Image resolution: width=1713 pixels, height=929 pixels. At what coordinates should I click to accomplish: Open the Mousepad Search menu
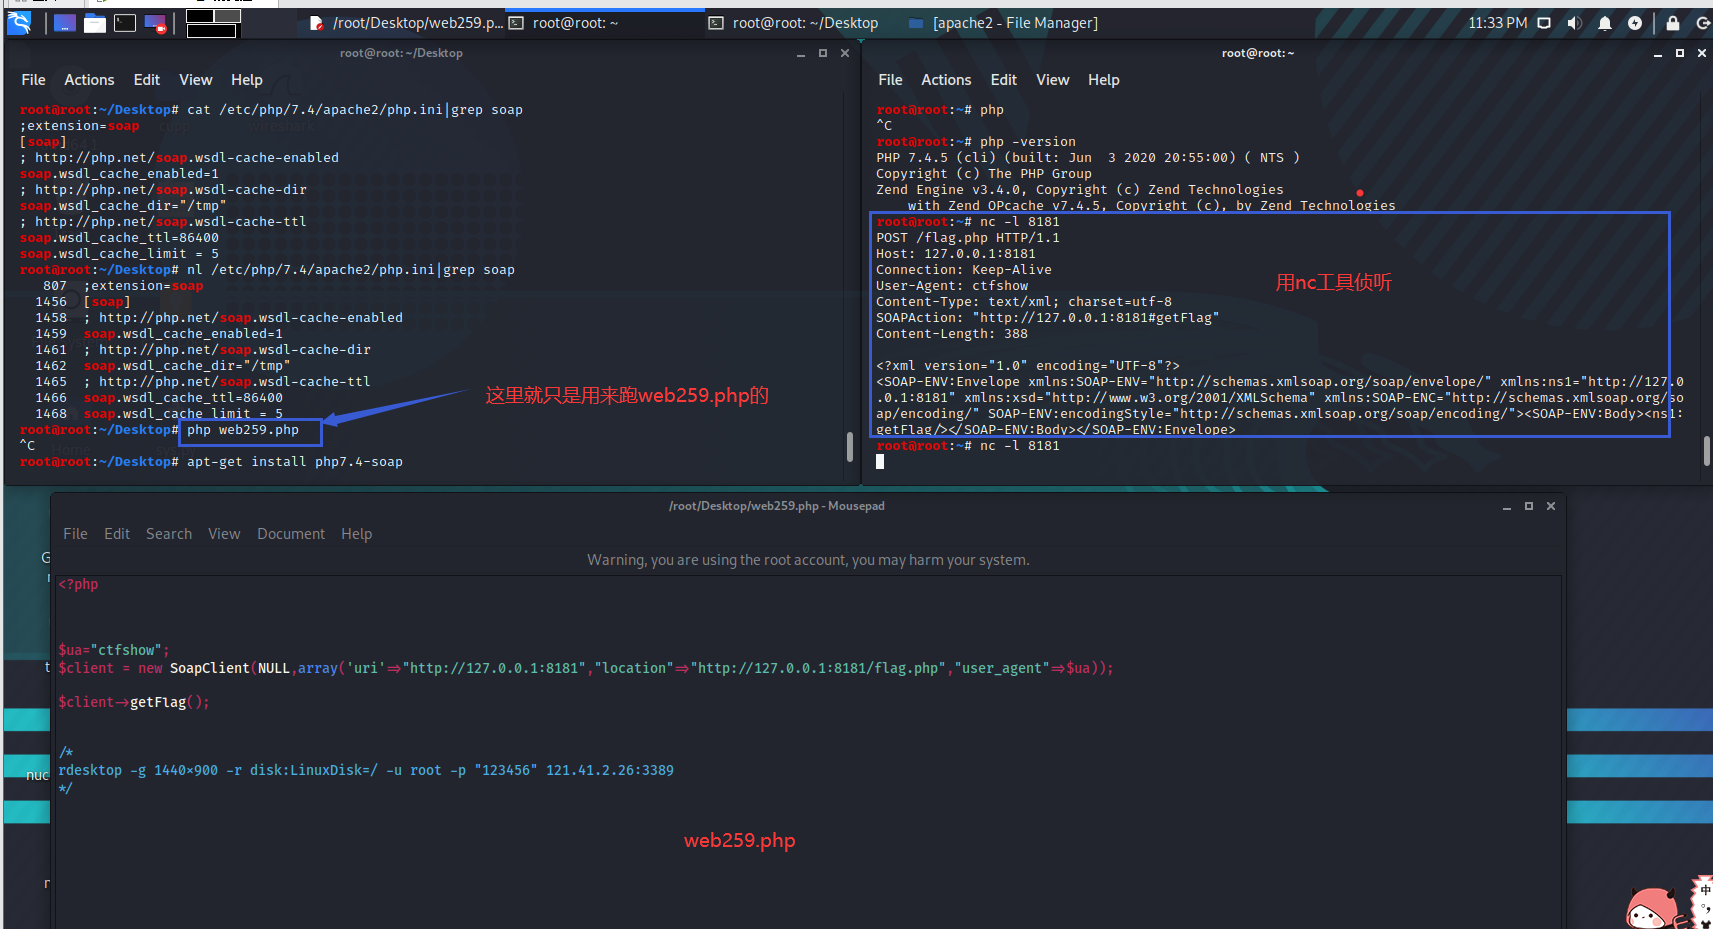pyautogui.click(x=169, y=534)
